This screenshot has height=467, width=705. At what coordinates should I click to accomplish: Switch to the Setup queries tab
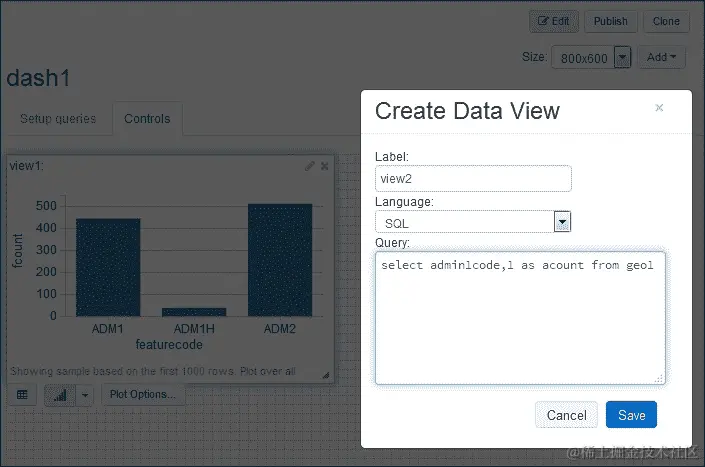click(58, 119)
